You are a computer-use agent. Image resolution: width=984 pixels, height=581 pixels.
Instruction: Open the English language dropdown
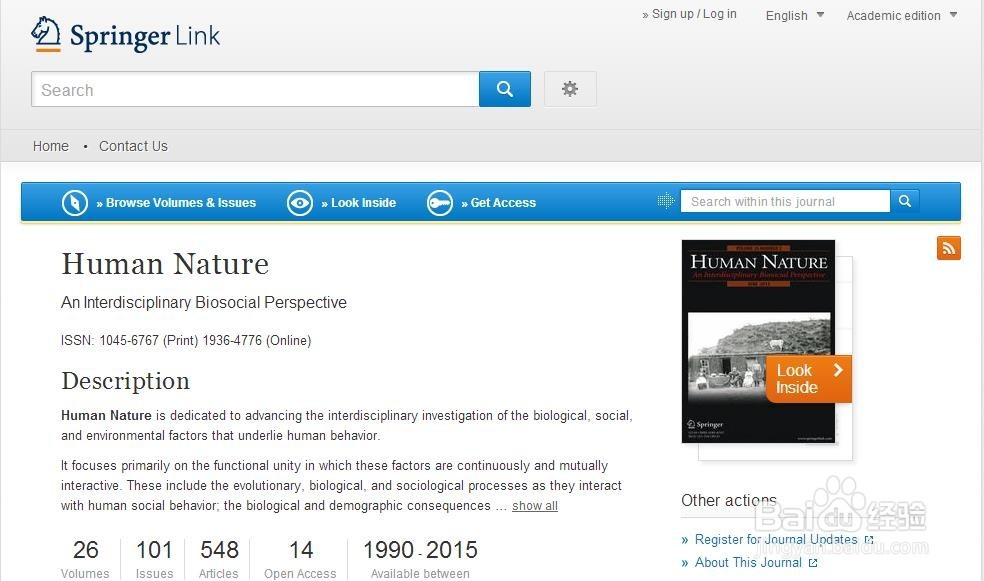[794, 15]
